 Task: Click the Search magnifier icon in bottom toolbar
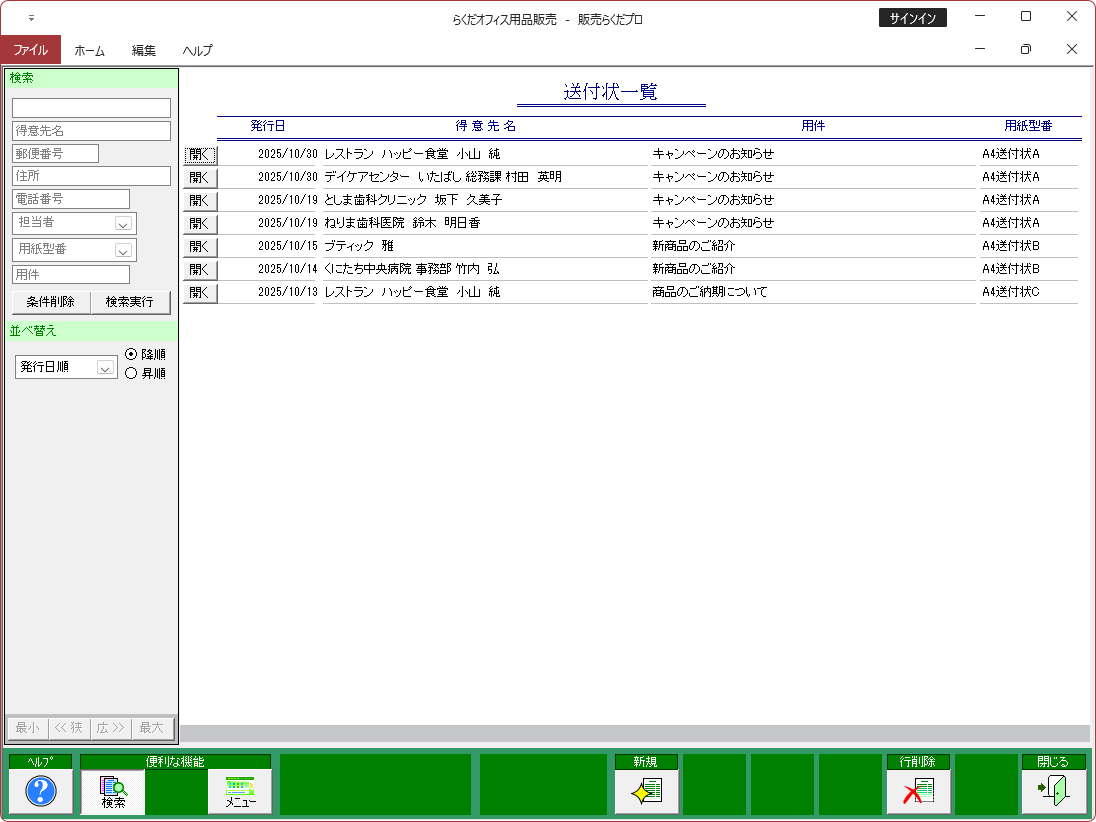(x=113, y=791)
